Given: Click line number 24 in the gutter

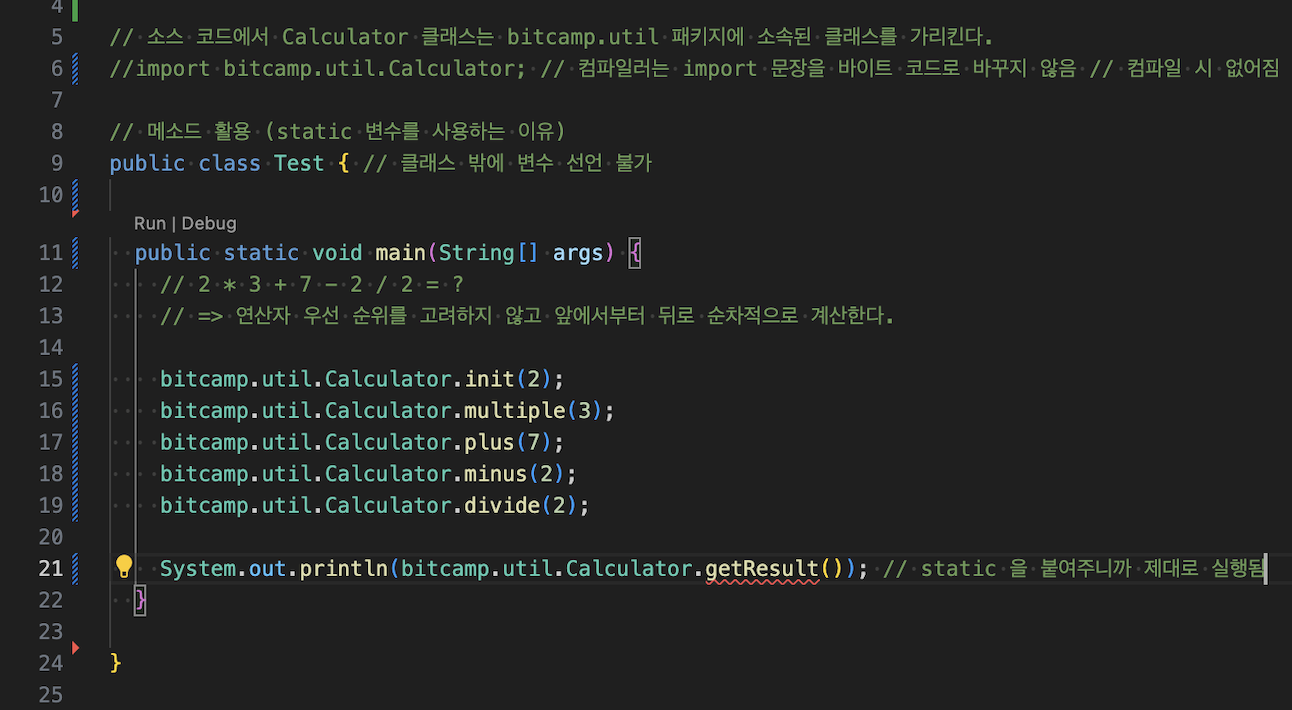Looking at the screenshot, I should click(x=50, y=662).
